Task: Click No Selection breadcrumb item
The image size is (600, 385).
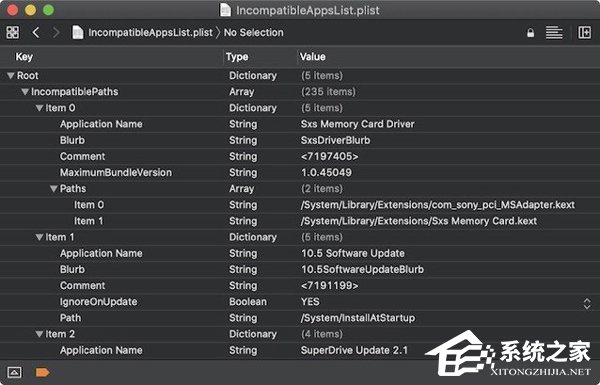Action: tap(254, 33)
